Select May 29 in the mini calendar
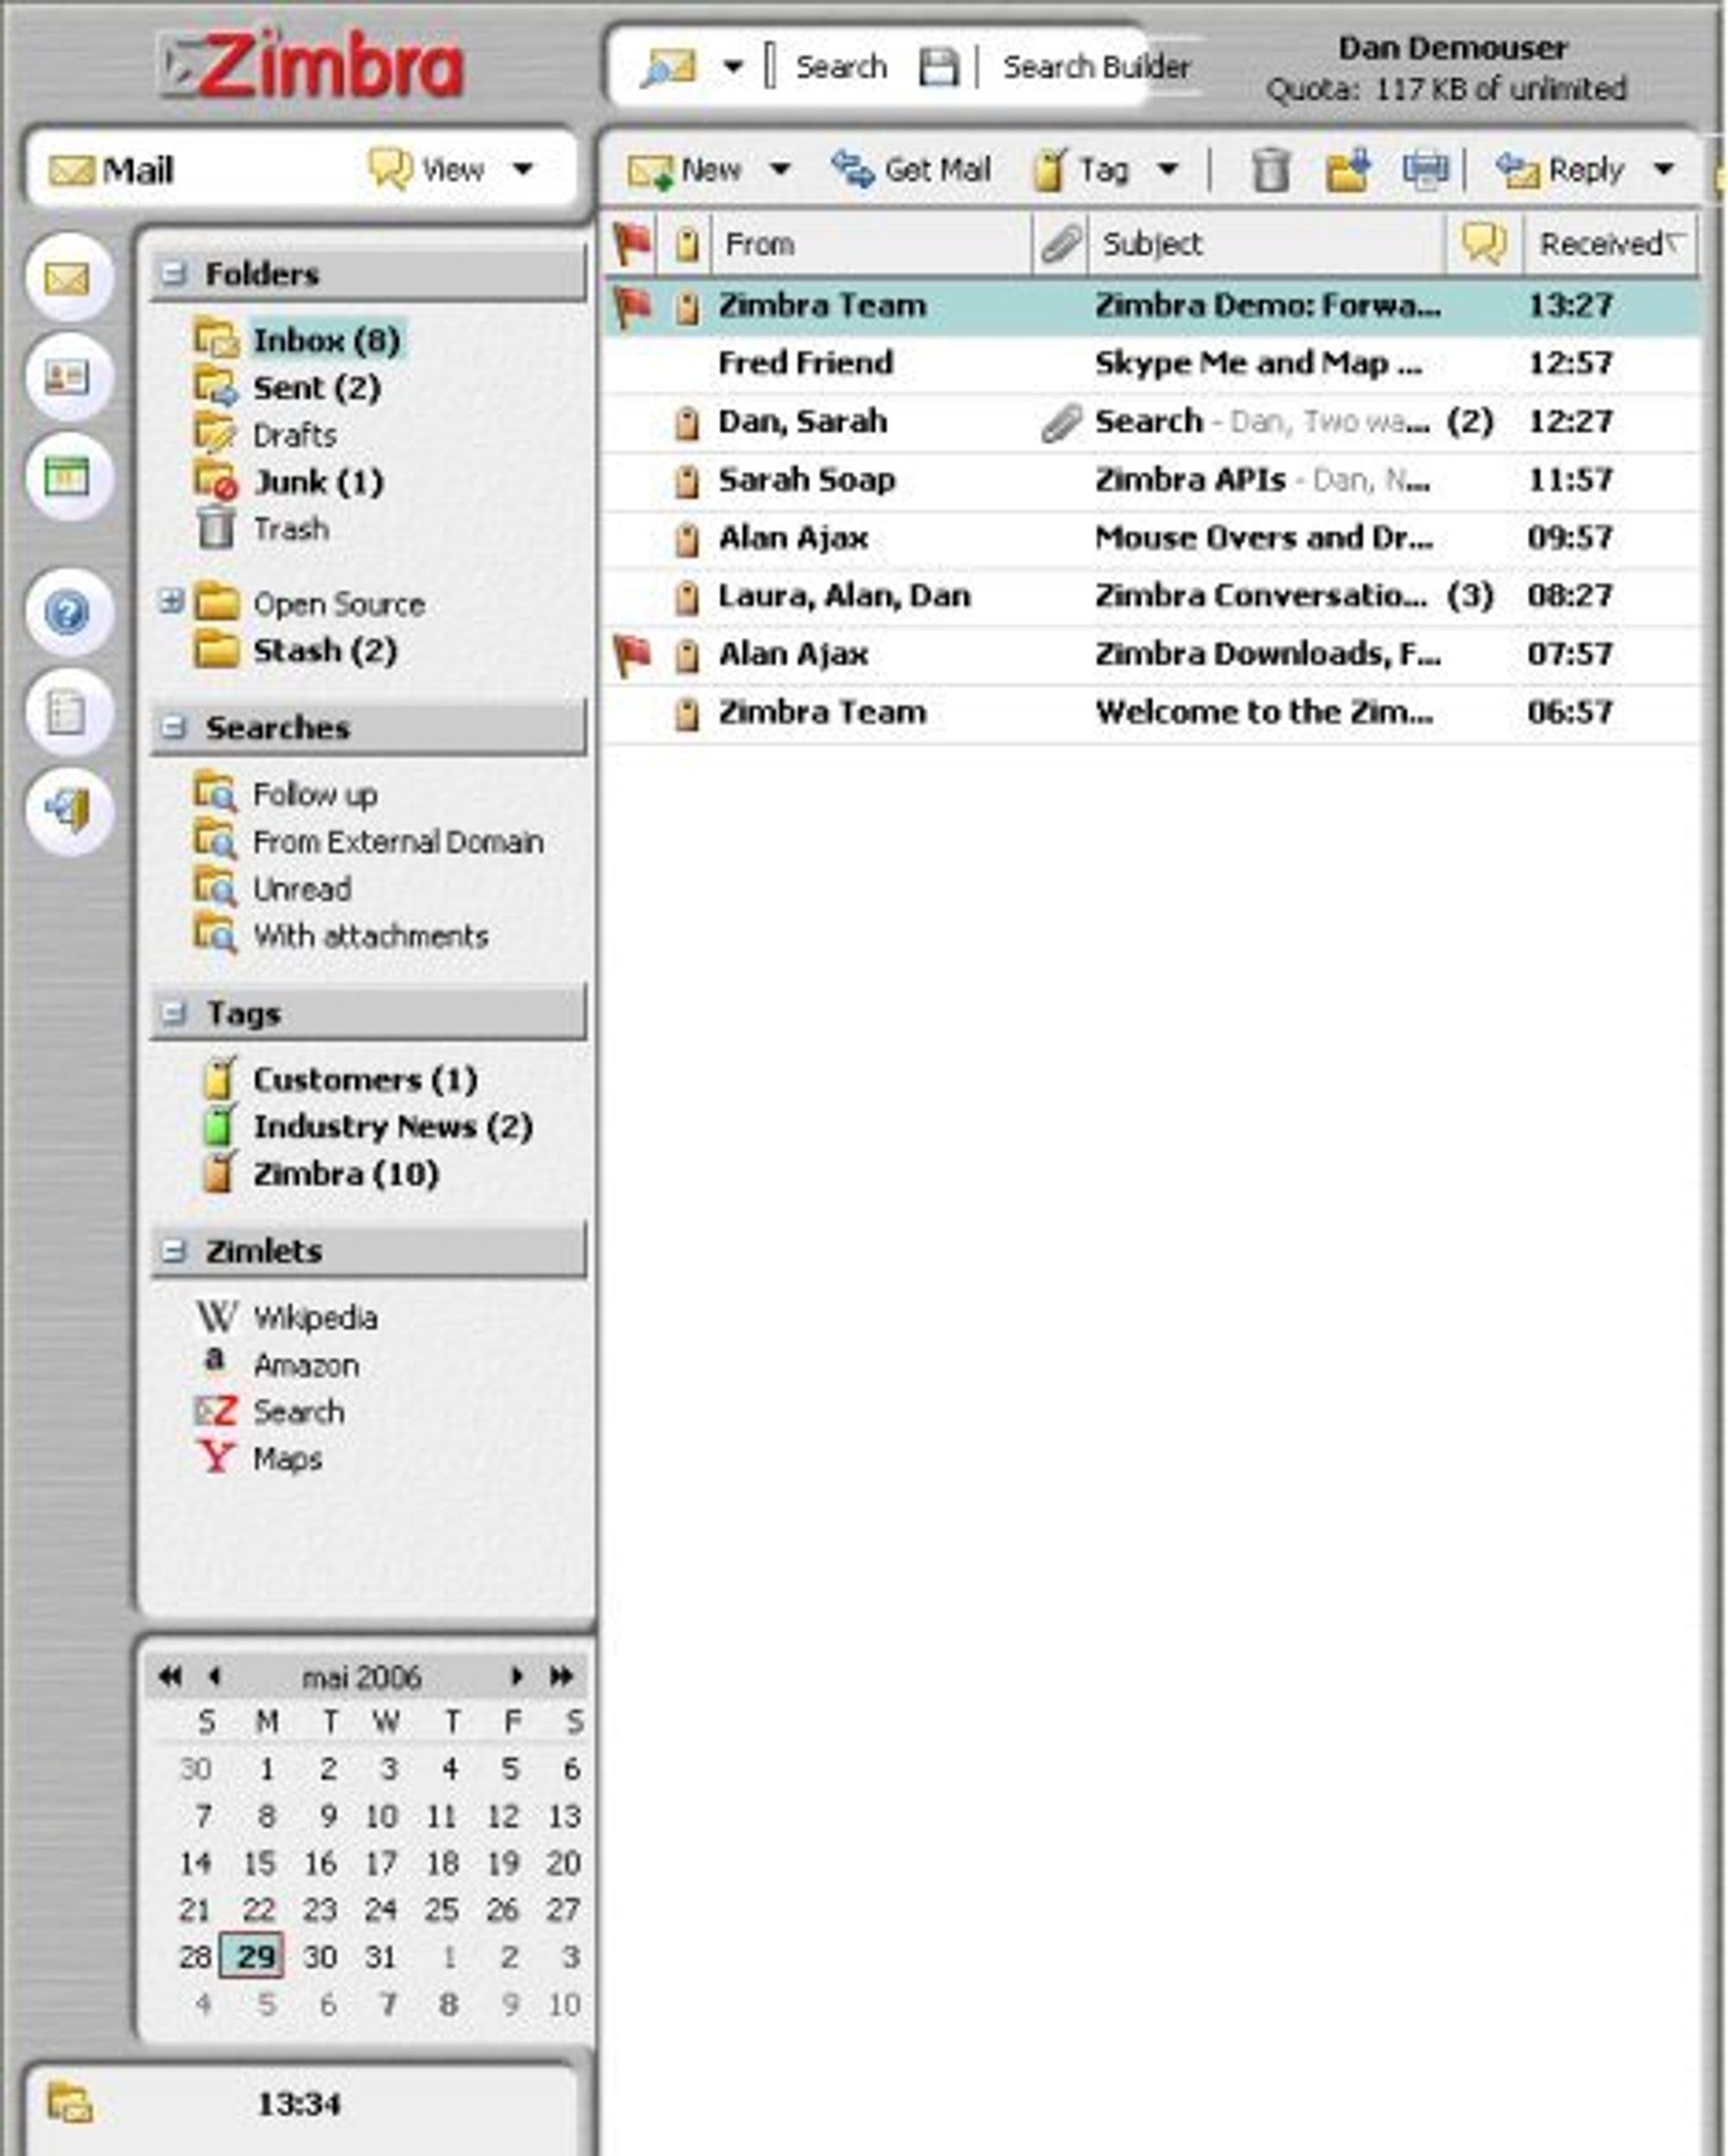This screenshot has height=2156, width=1728. click(253, 1955)
